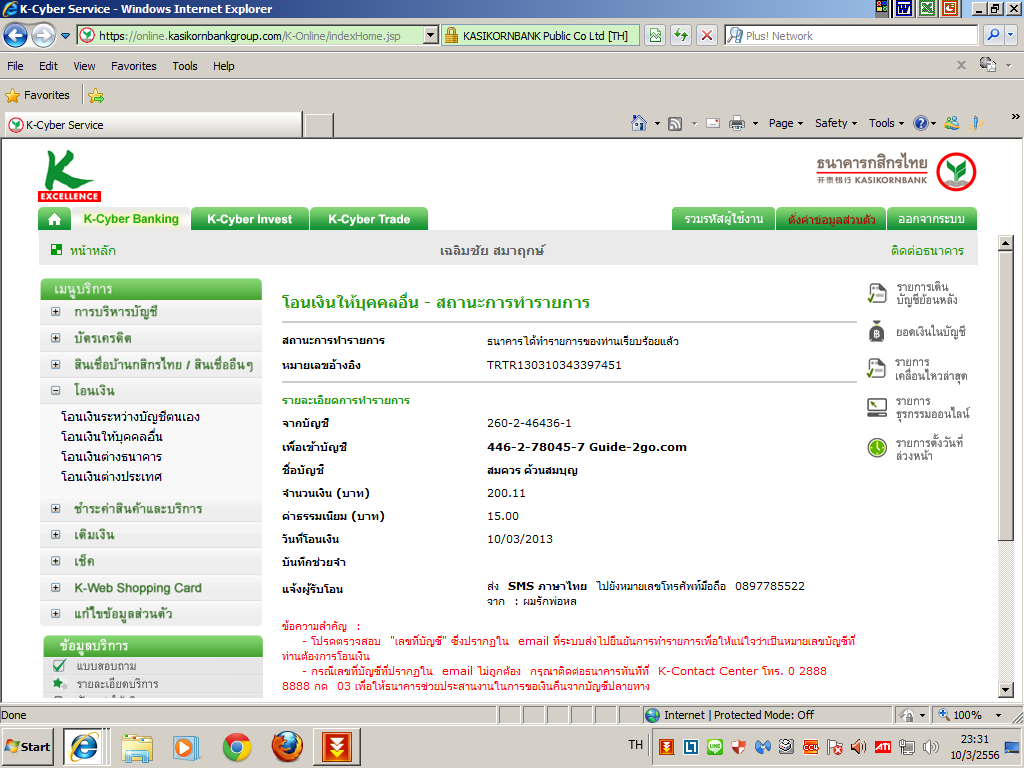Open the View menu
This screenshot has height=768, width=1024.
84,66
